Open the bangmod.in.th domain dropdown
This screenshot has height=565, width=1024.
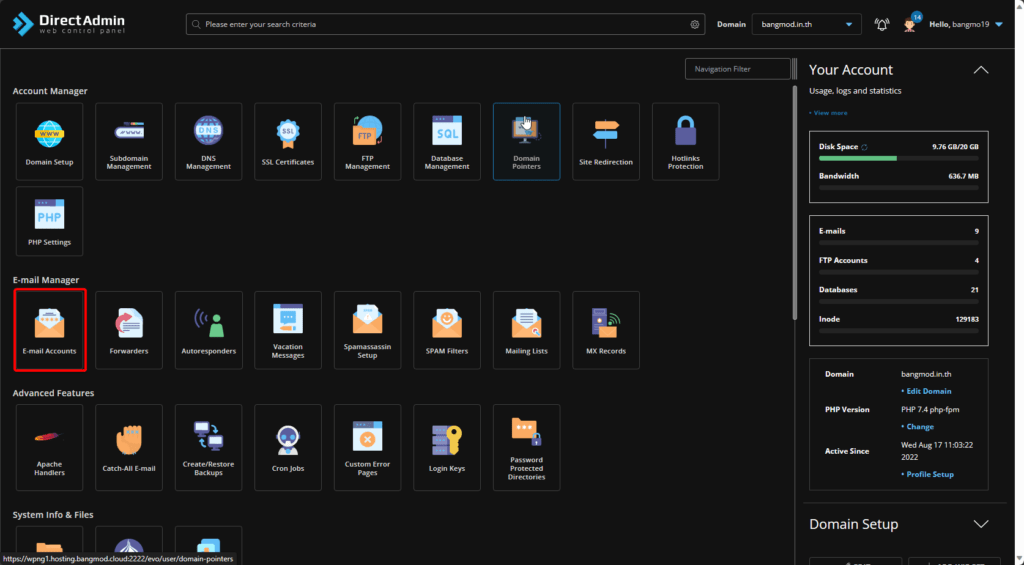(x=806, y=25)
